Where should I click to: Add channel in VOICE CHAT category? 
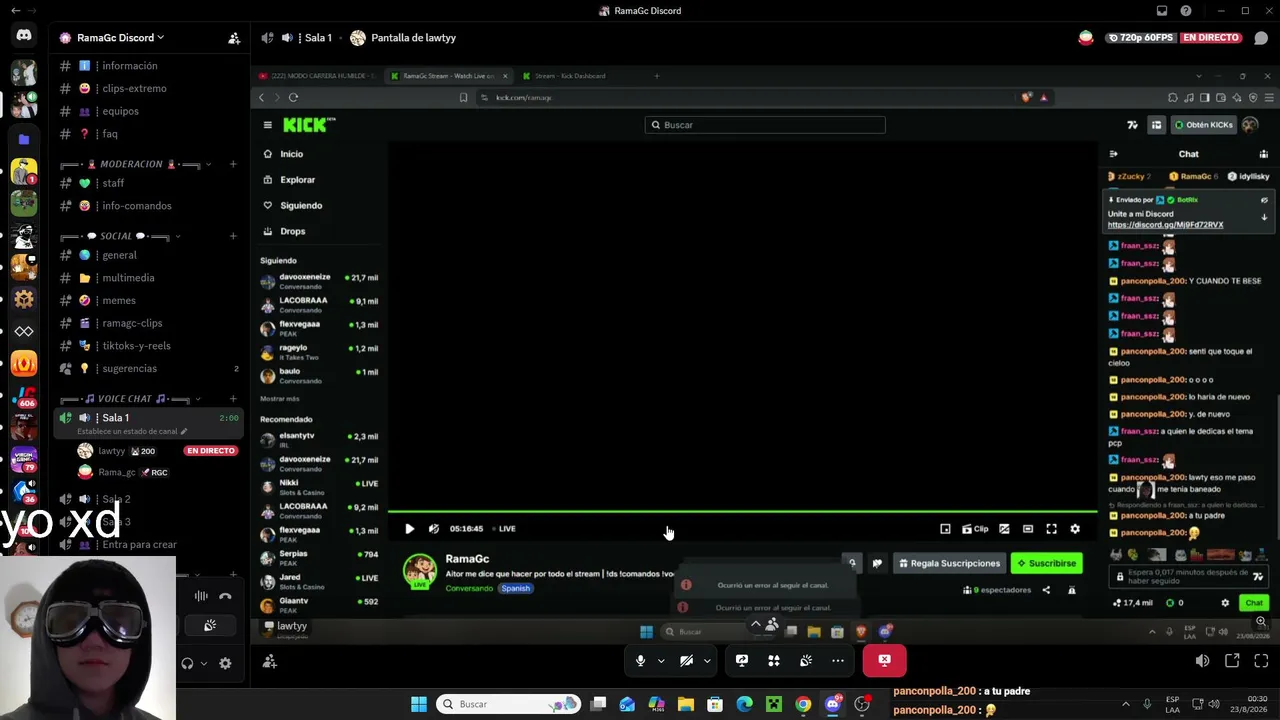click(x=233, y=399)
